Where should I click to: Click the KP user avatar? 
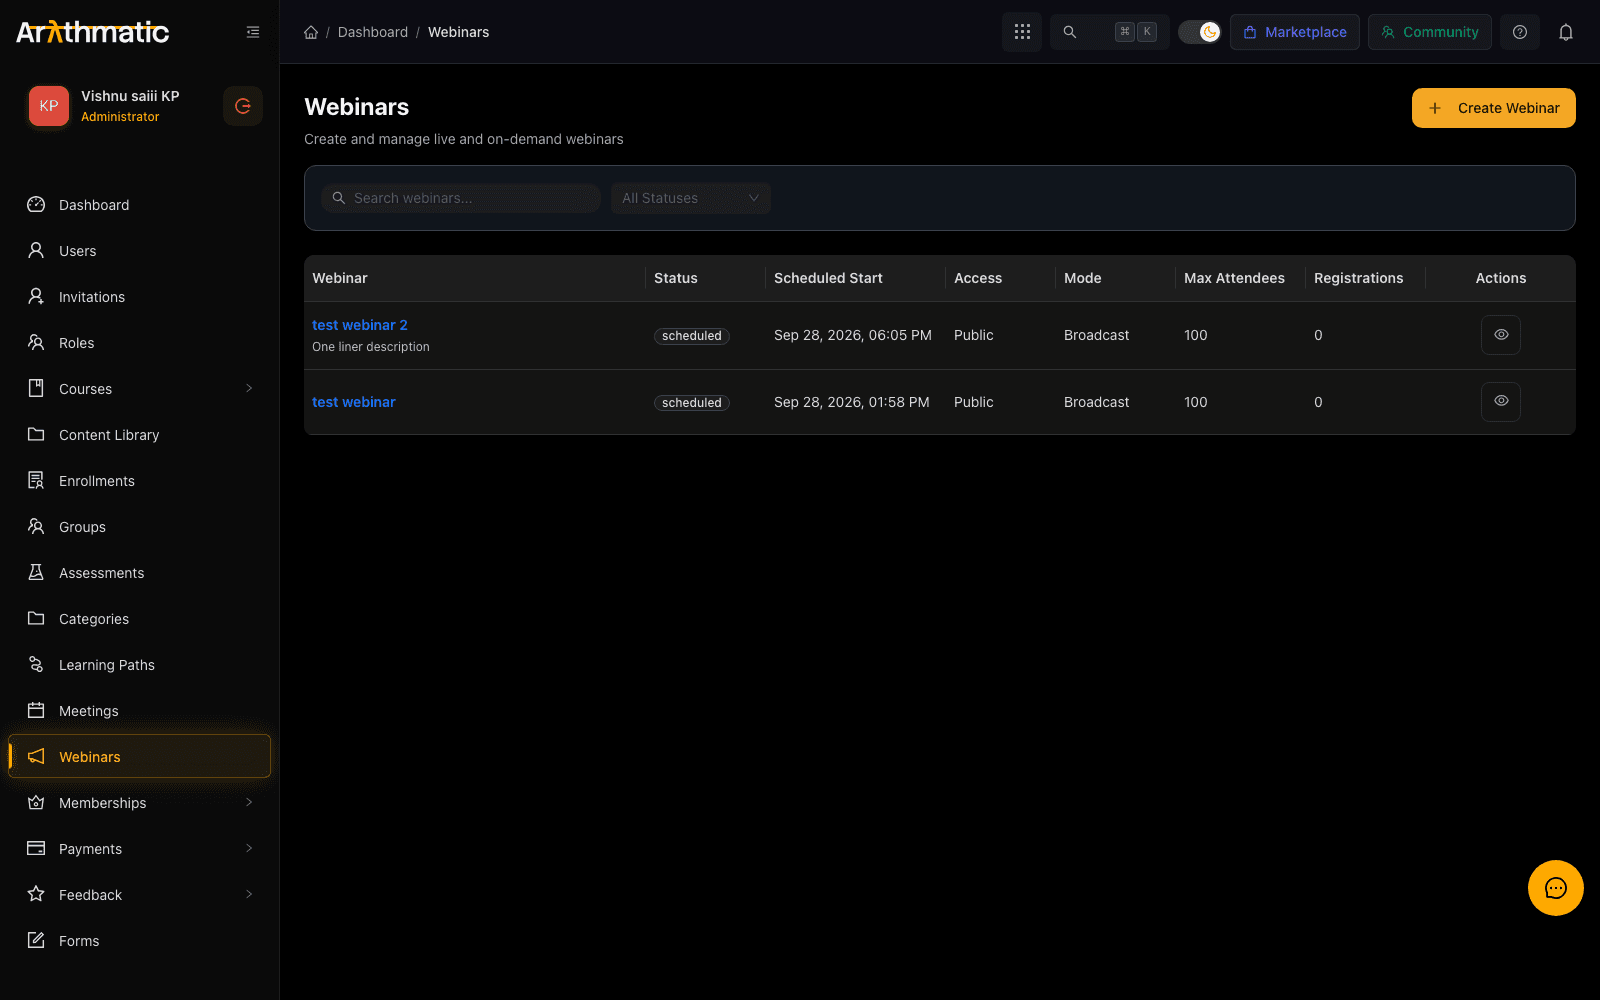pyautogui.click(x=49, y=106)
